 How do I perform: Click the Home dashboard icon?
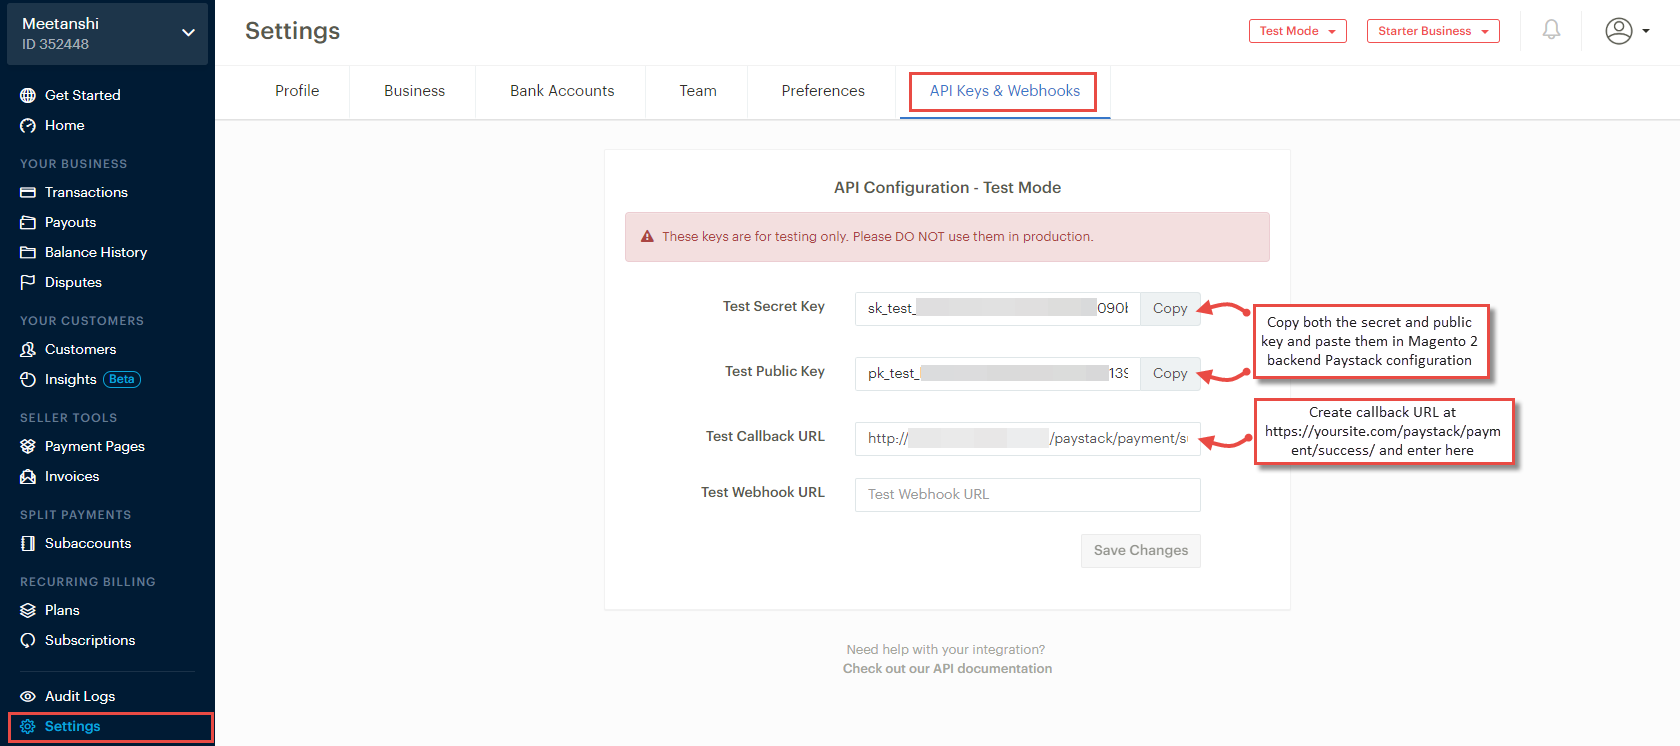28,125
